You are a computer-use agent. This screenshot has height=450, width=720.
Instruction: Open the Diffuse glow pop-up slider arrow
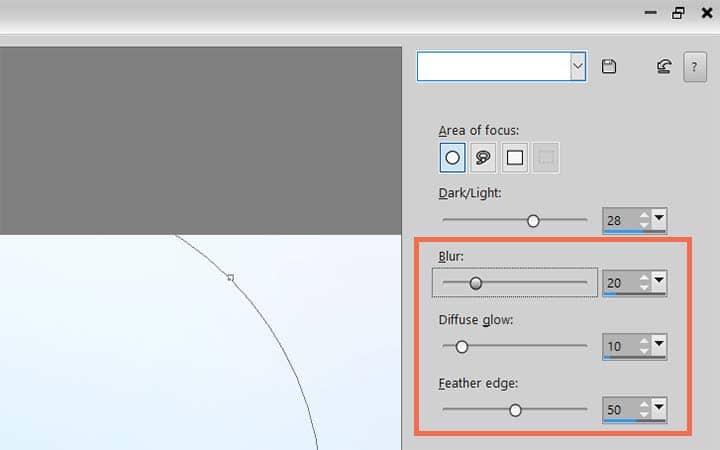pyautogui.click(x=659, y=343)
